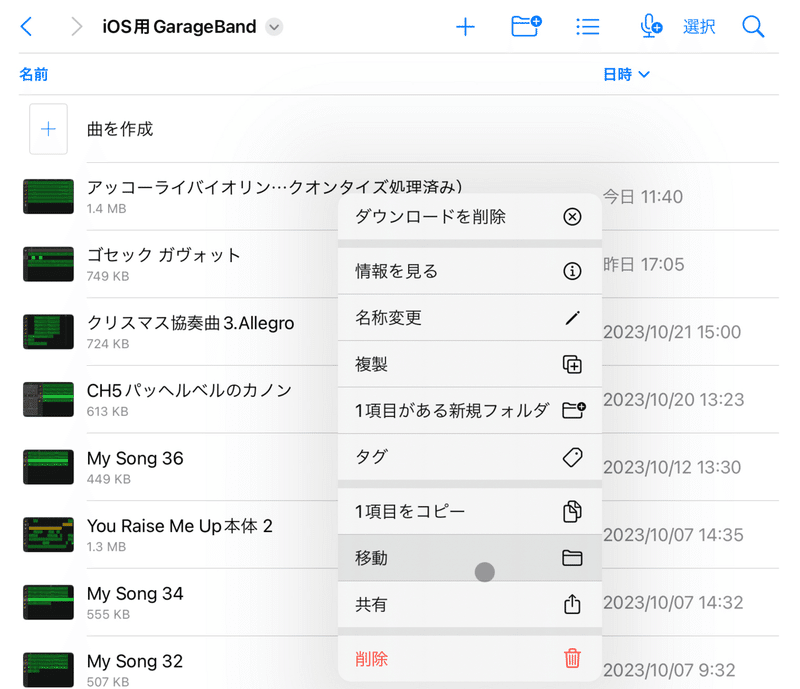The height and width of the screenshot is (689, 800).
Task: Select the My Song 32 file name
Action: pos(135,661)
